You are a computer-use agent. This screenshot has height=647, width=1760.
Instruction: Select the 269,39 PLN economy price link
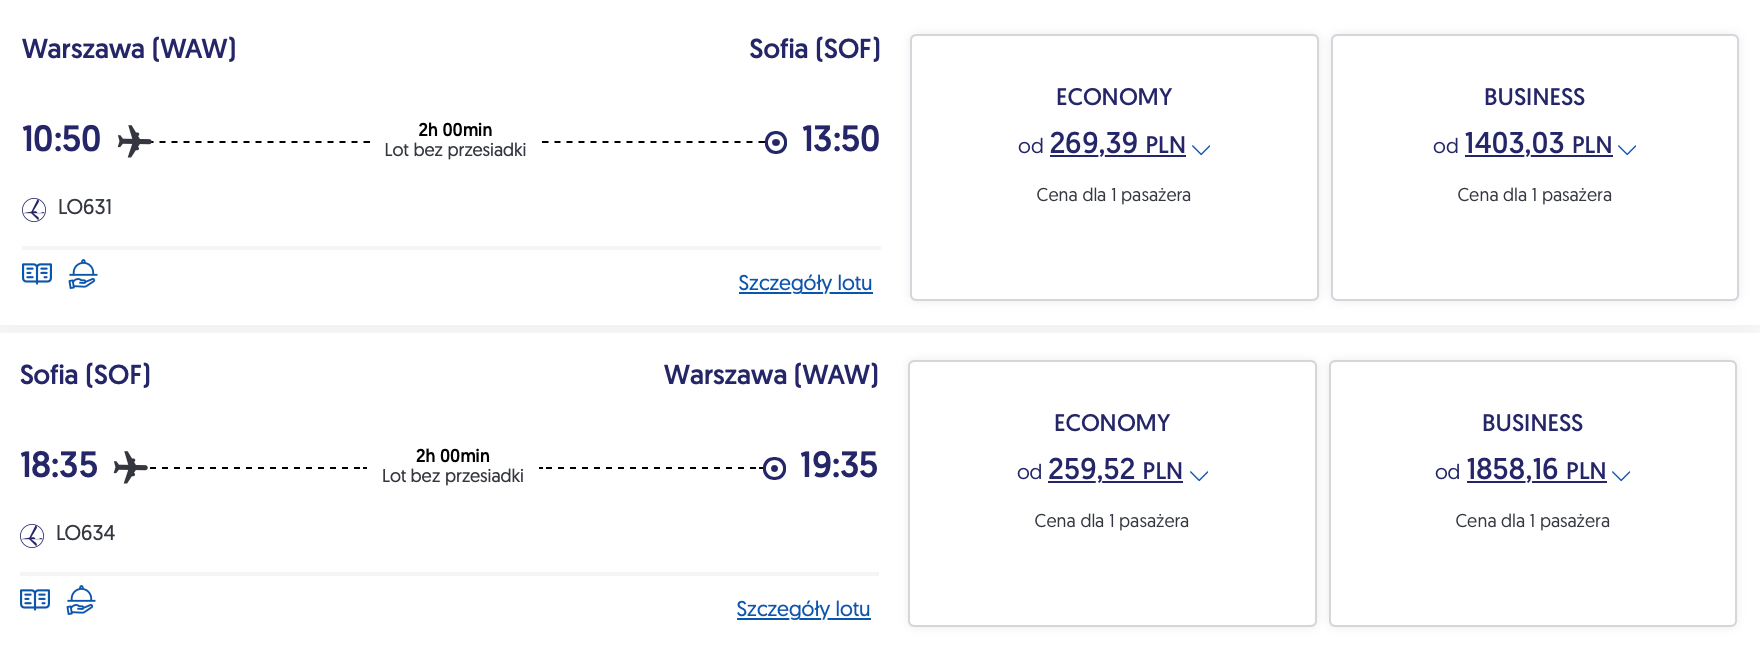[1116, 144]
